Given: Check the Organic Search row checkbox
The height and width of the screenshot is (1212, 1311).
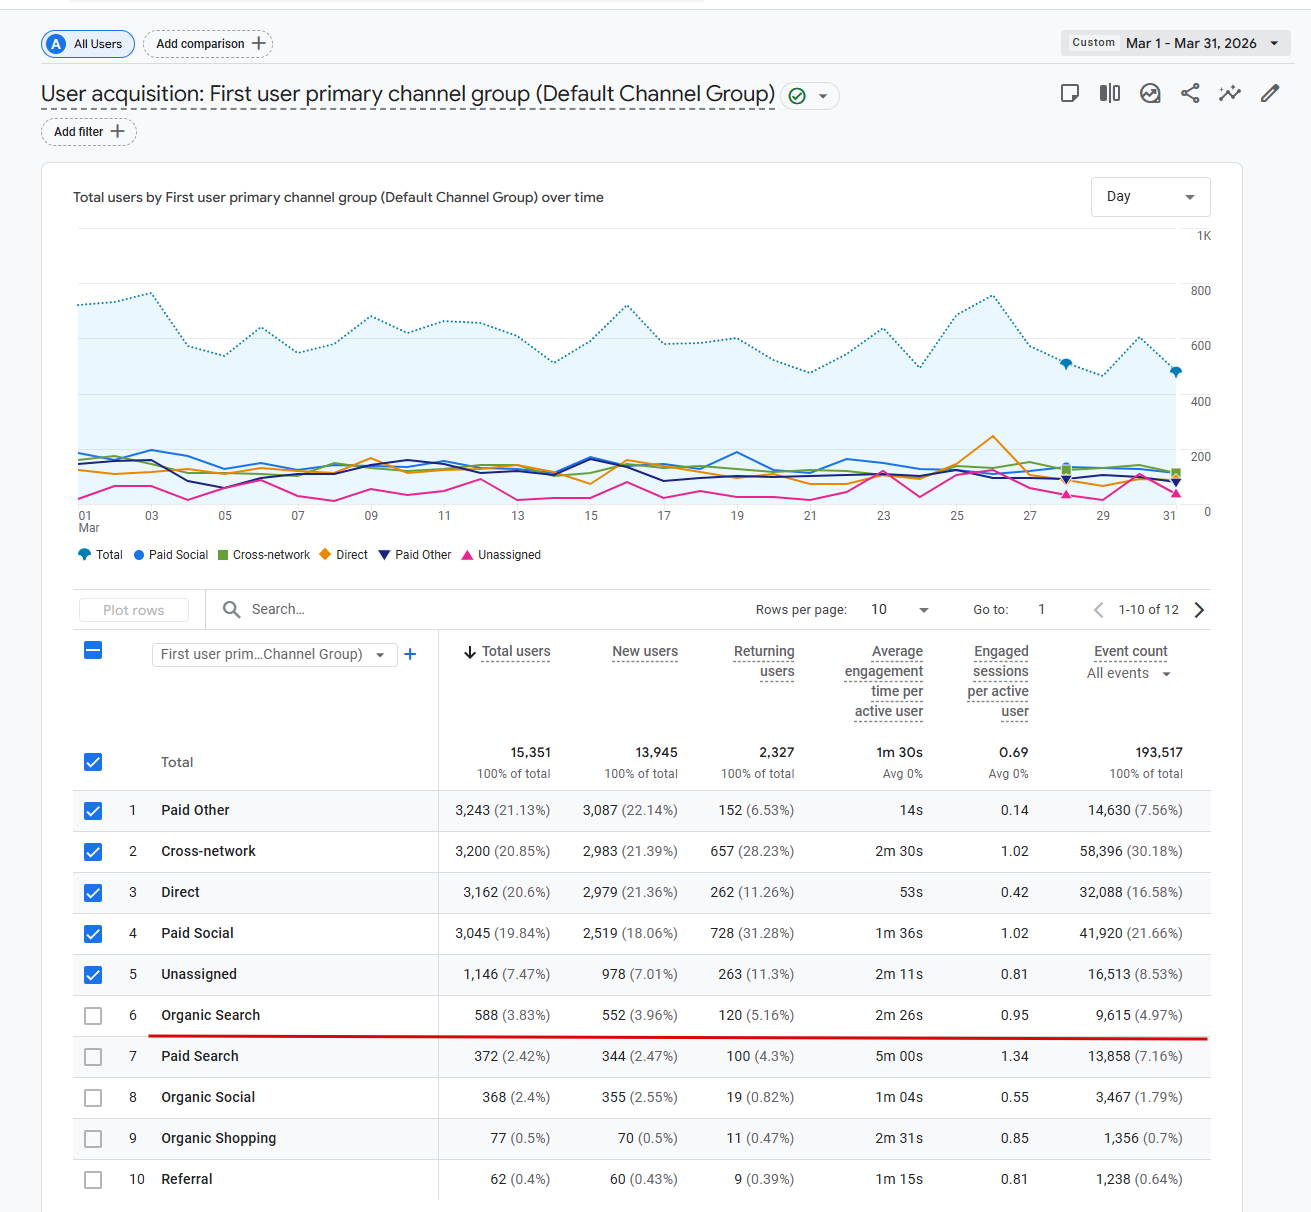Looking at the screenshot, I should click(x=93, y=1016).
